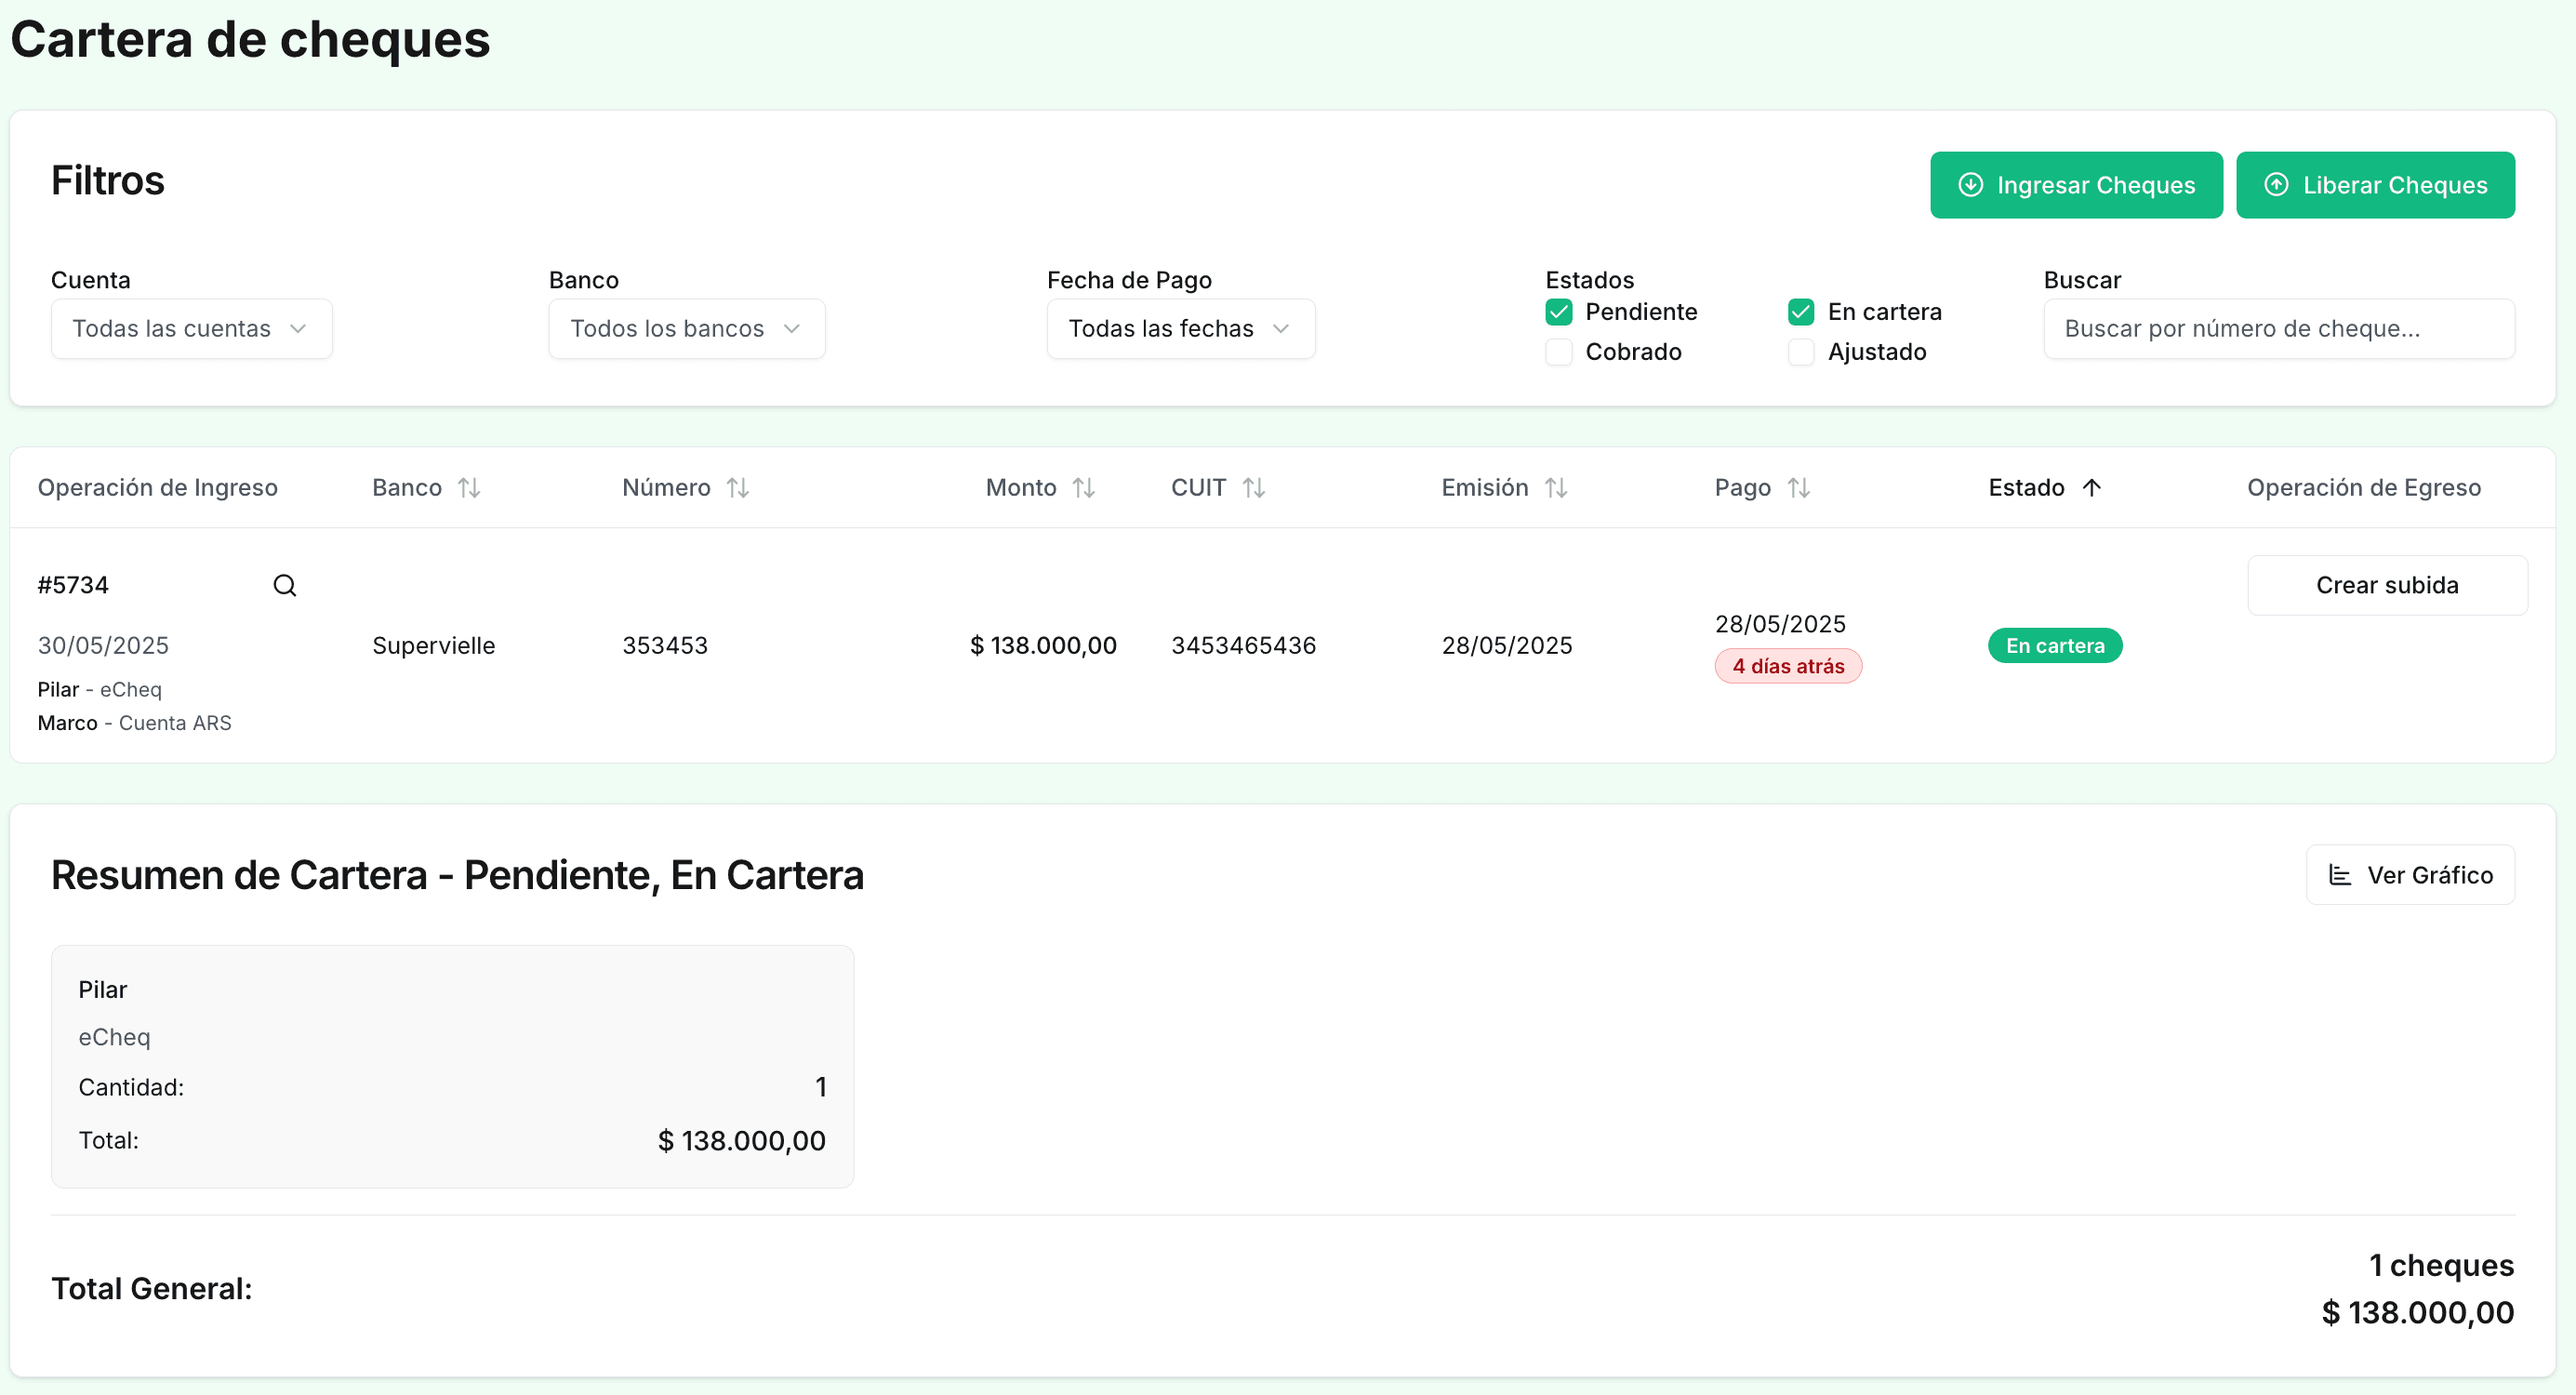This screenshot has height=1395, width=2576.
Task: Enable the Cobrado status filter
Action: [1558, 352]
